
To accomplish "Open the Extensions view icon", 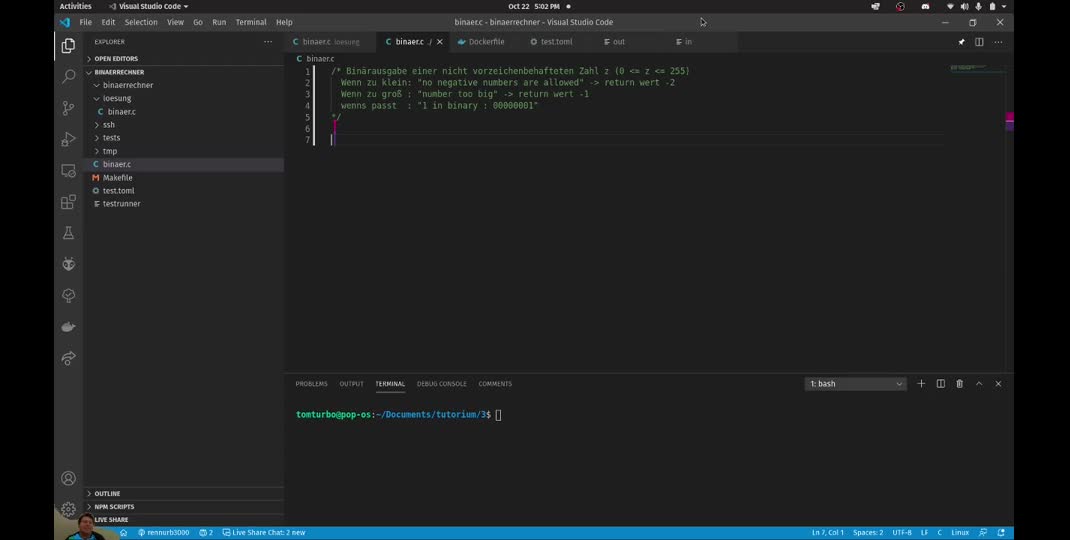I will (x=68, y=202).
